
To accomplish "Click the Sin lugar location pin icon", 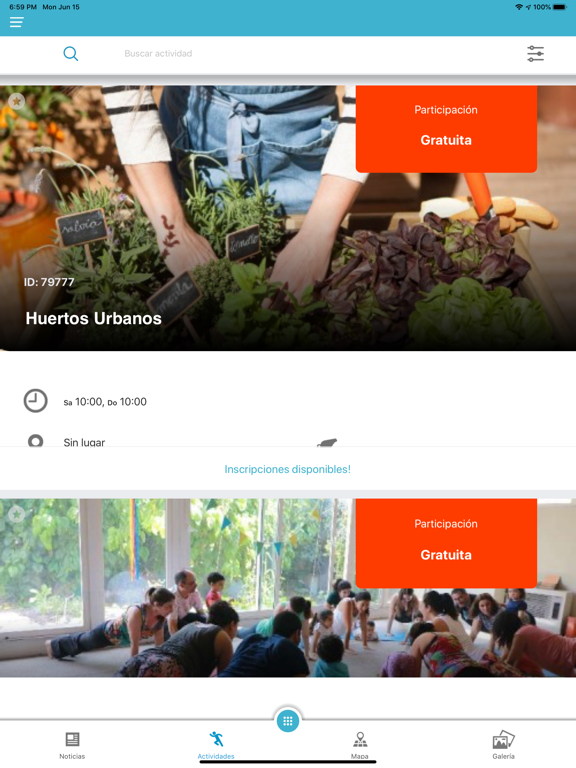I will (x=35, y=440).
